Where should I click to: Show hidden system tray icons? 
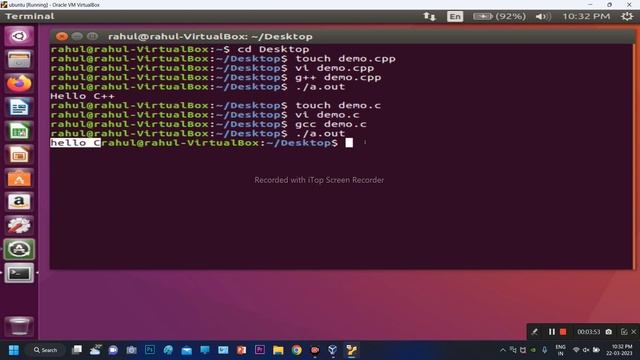pos(503,350)
